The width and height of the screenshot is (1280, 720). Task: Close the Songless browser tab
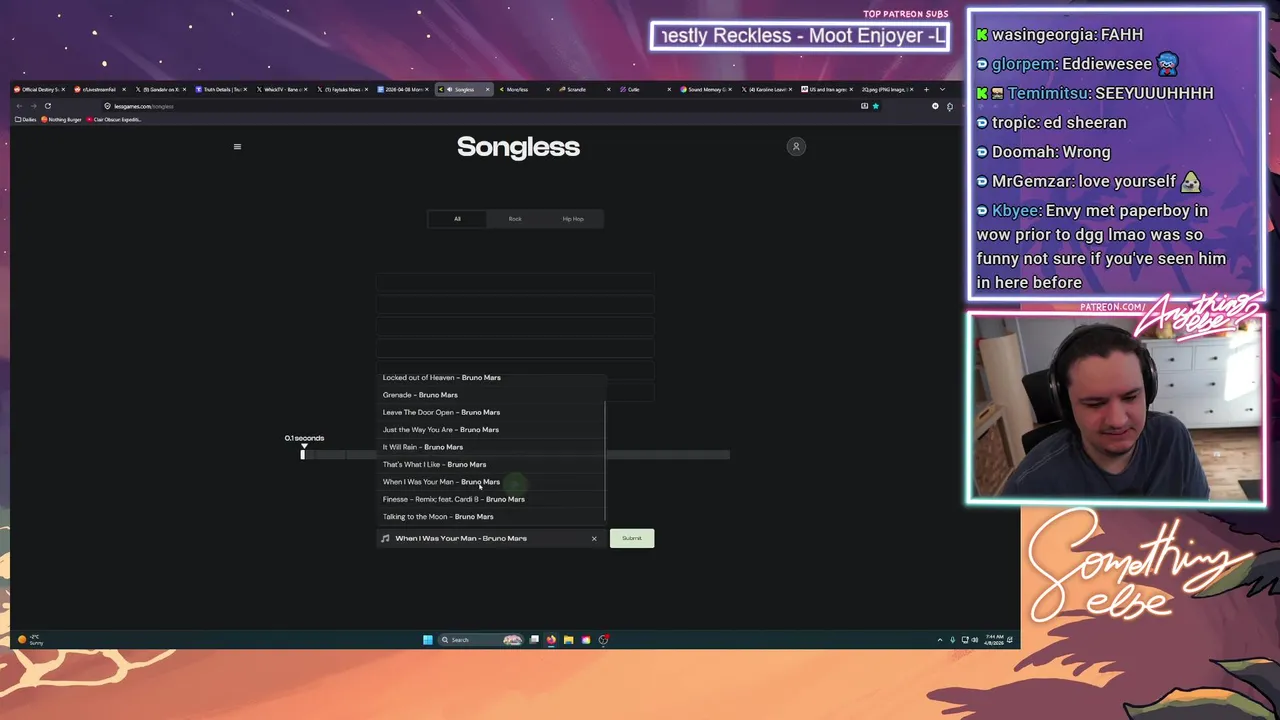tap(488, 89)
